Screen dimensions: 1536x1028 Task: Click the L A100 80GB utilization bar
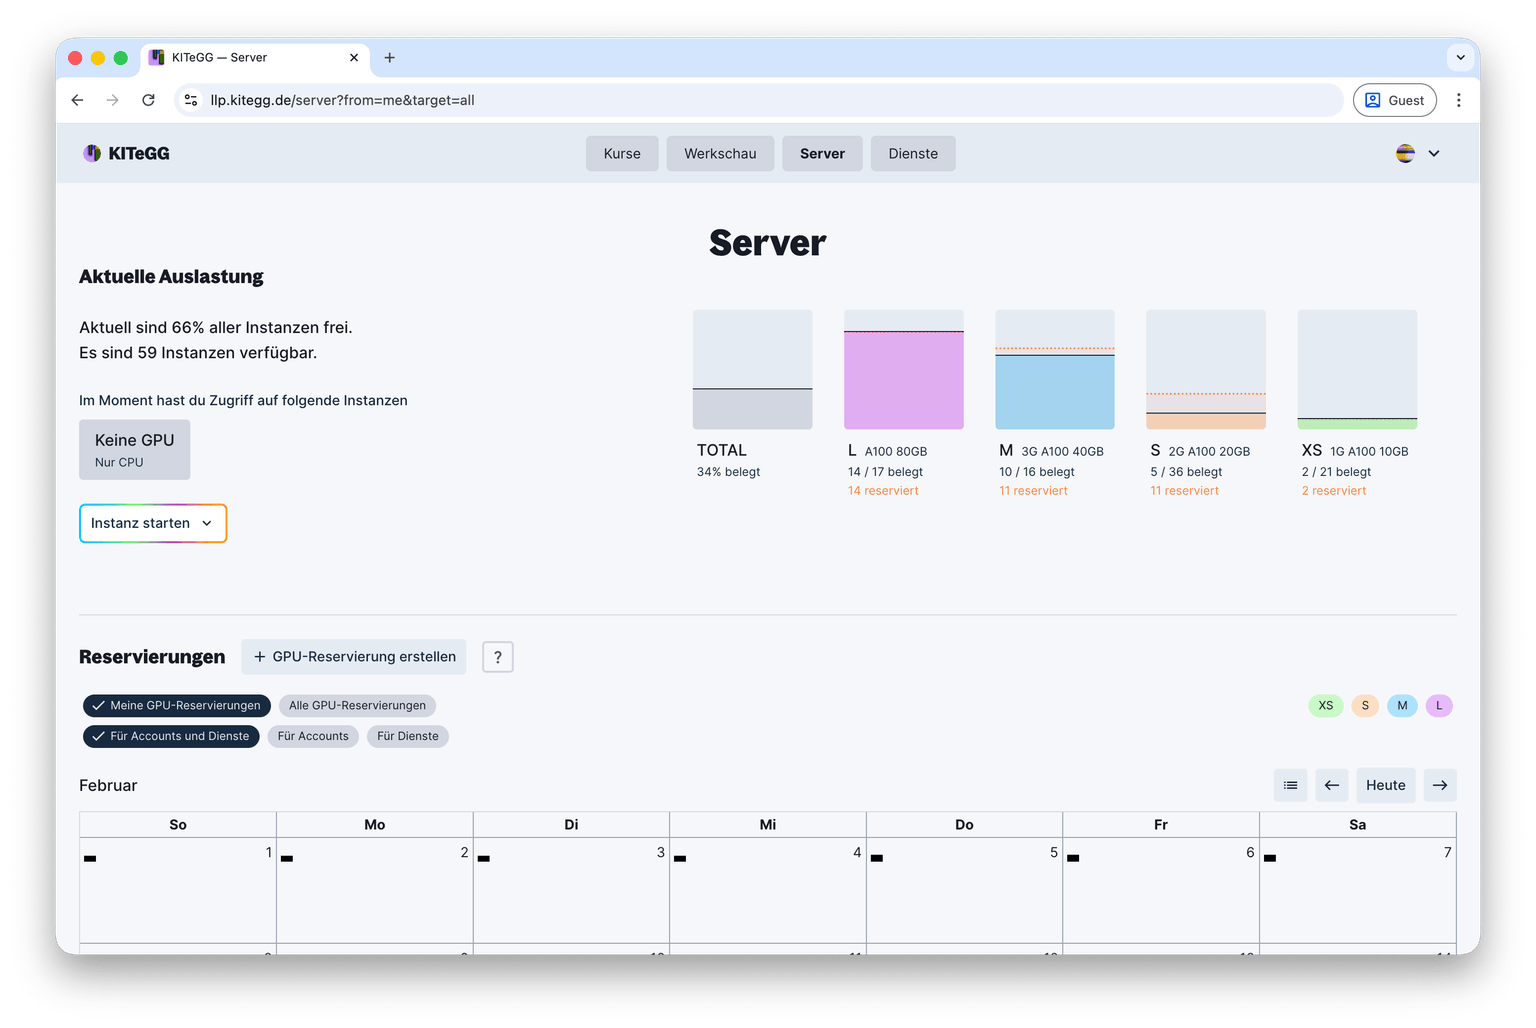[x=904, y=370]
